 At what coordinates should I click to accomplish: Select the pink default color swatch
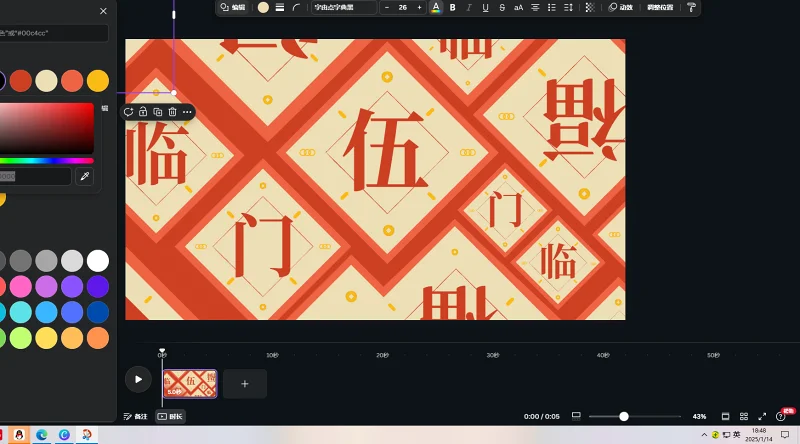tap(21, 286)
